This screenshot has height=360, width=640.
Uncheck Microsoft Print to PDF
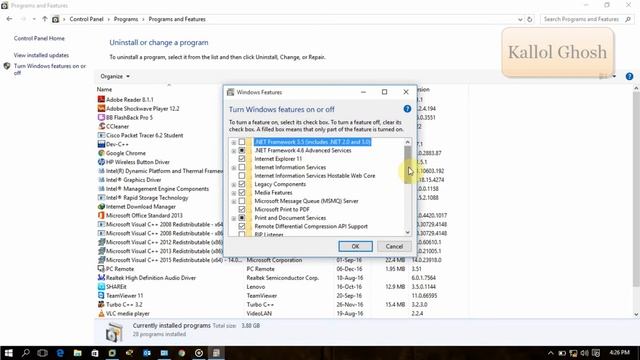(x=242, y=209)
